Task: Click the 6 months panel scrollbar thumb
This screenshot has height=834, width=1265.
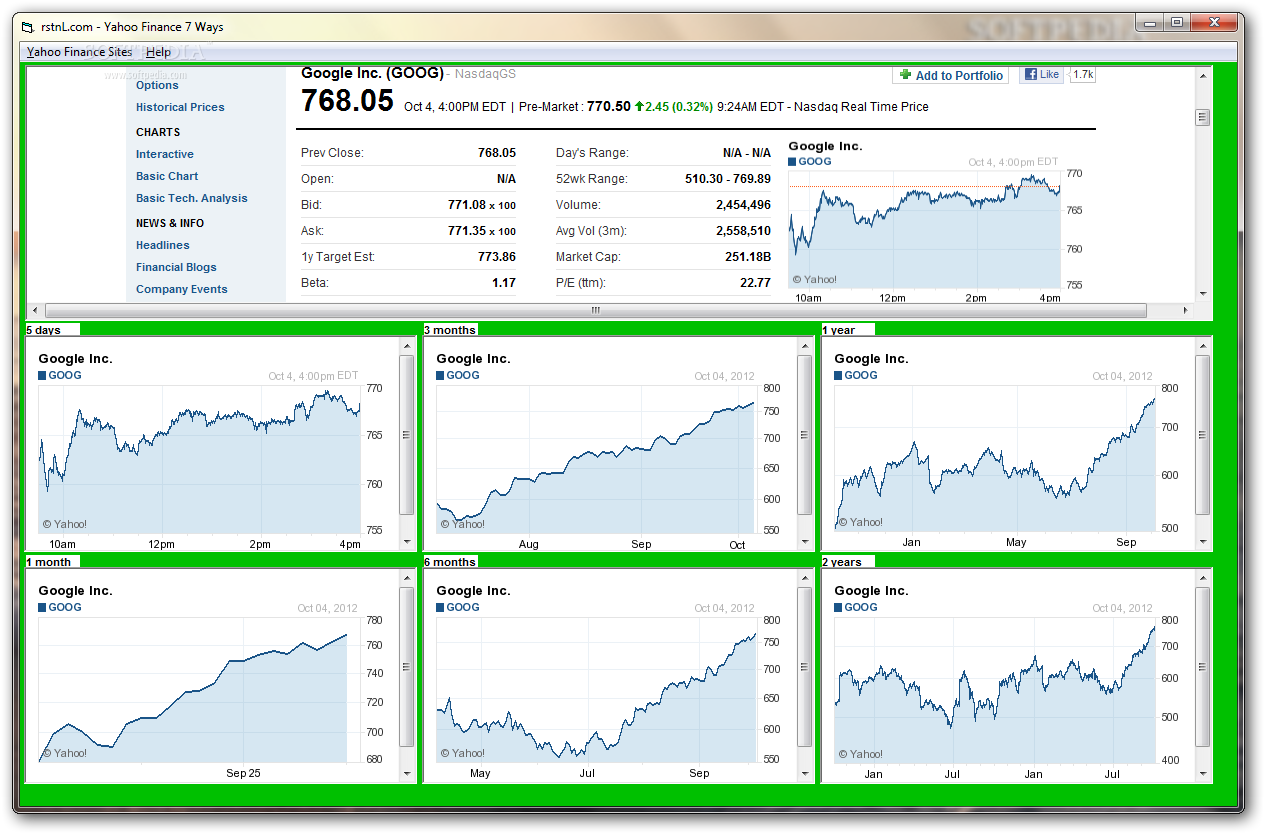Action: point(805,666)
